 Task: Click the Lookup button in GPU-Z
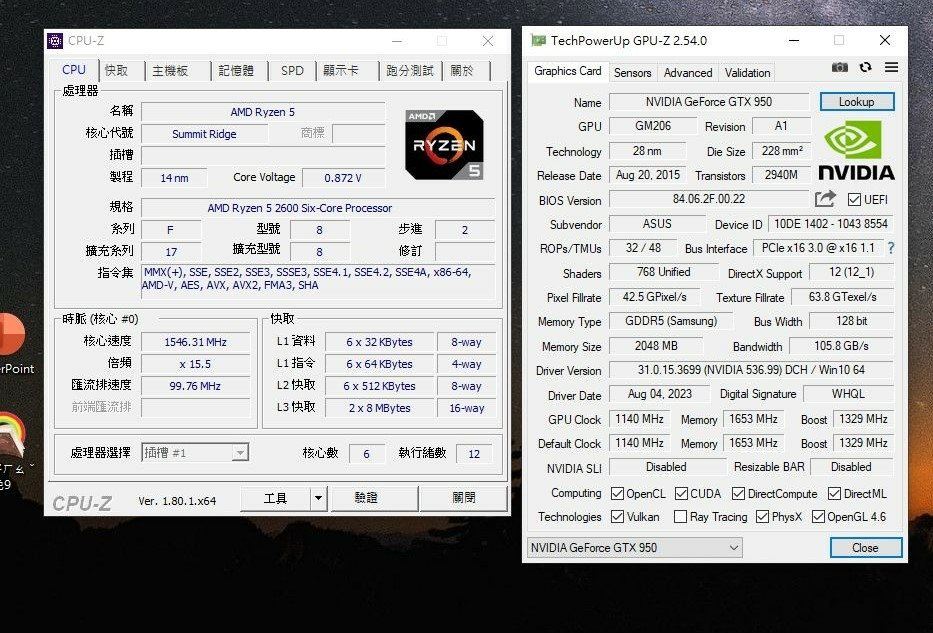(x=857, y=102)
